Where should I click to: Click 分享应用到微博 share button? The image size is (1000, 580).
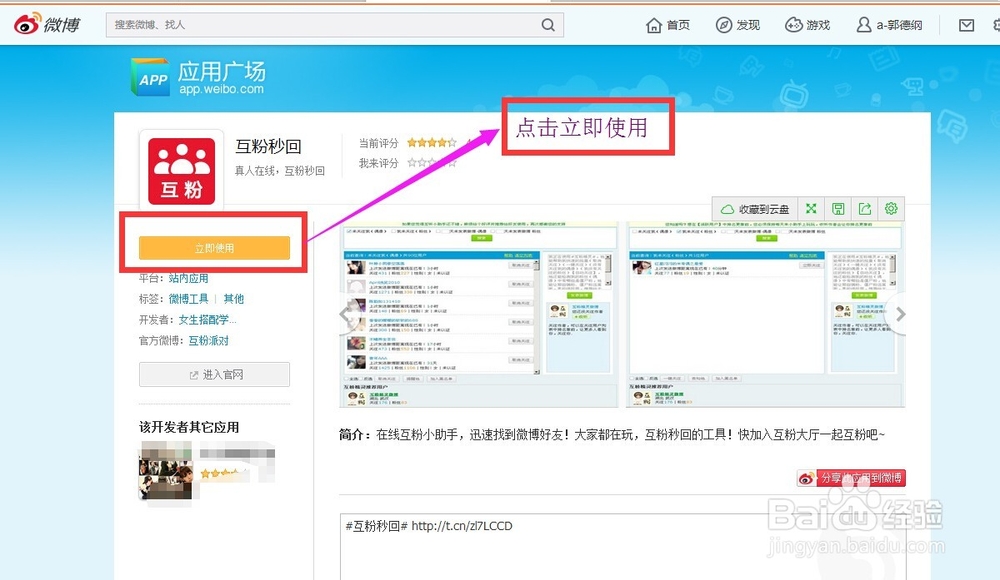pyautogui.click(x=851, y=478)
